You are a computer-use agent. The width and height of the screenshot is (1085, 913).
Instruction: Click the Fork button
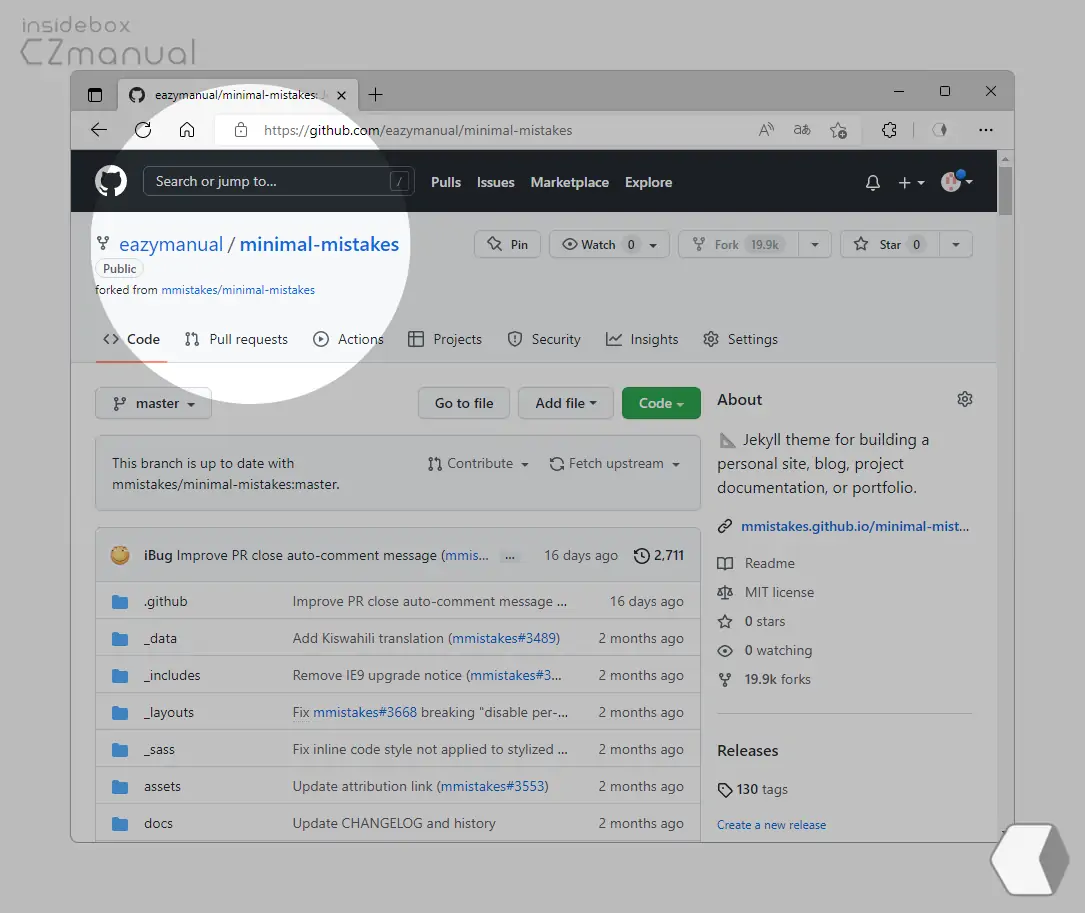pos(738,244)
